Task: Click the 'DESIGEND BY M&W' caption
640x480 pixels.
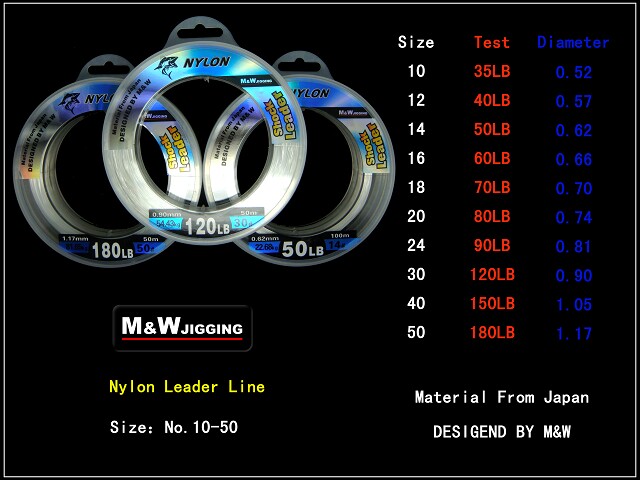Action: 502,432
